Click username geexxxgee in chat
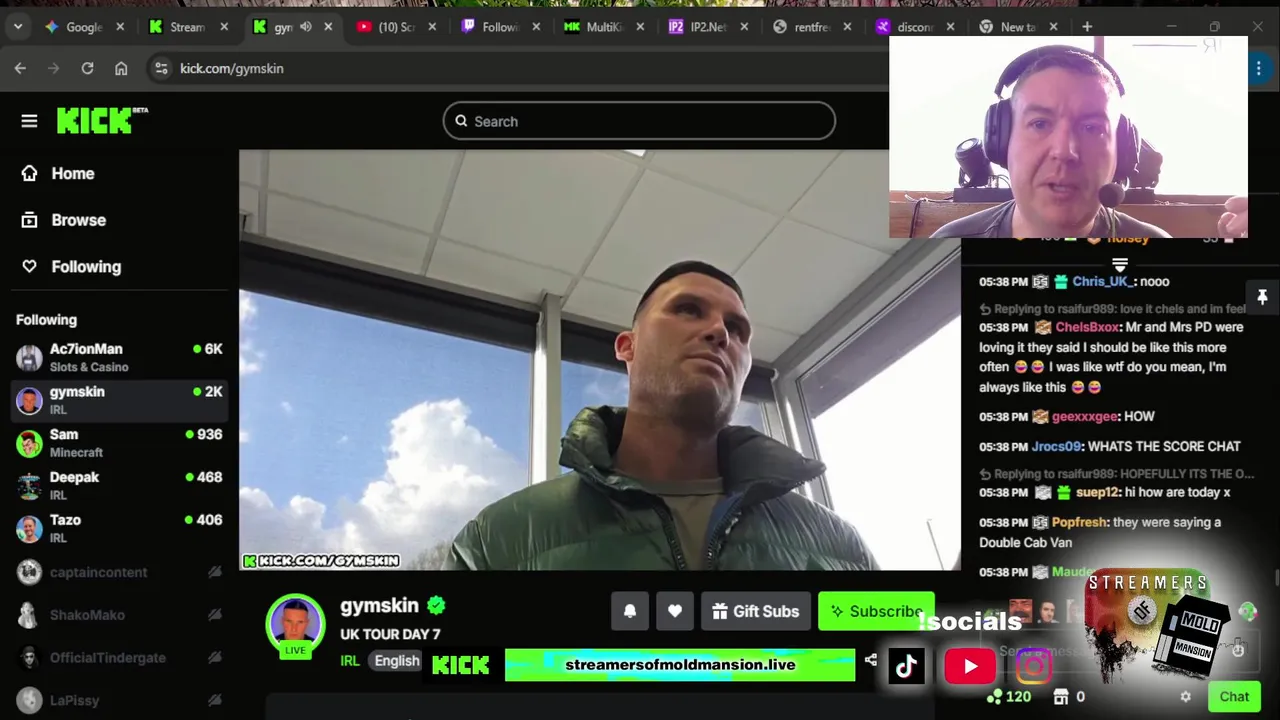 (x=1084, y=416)
